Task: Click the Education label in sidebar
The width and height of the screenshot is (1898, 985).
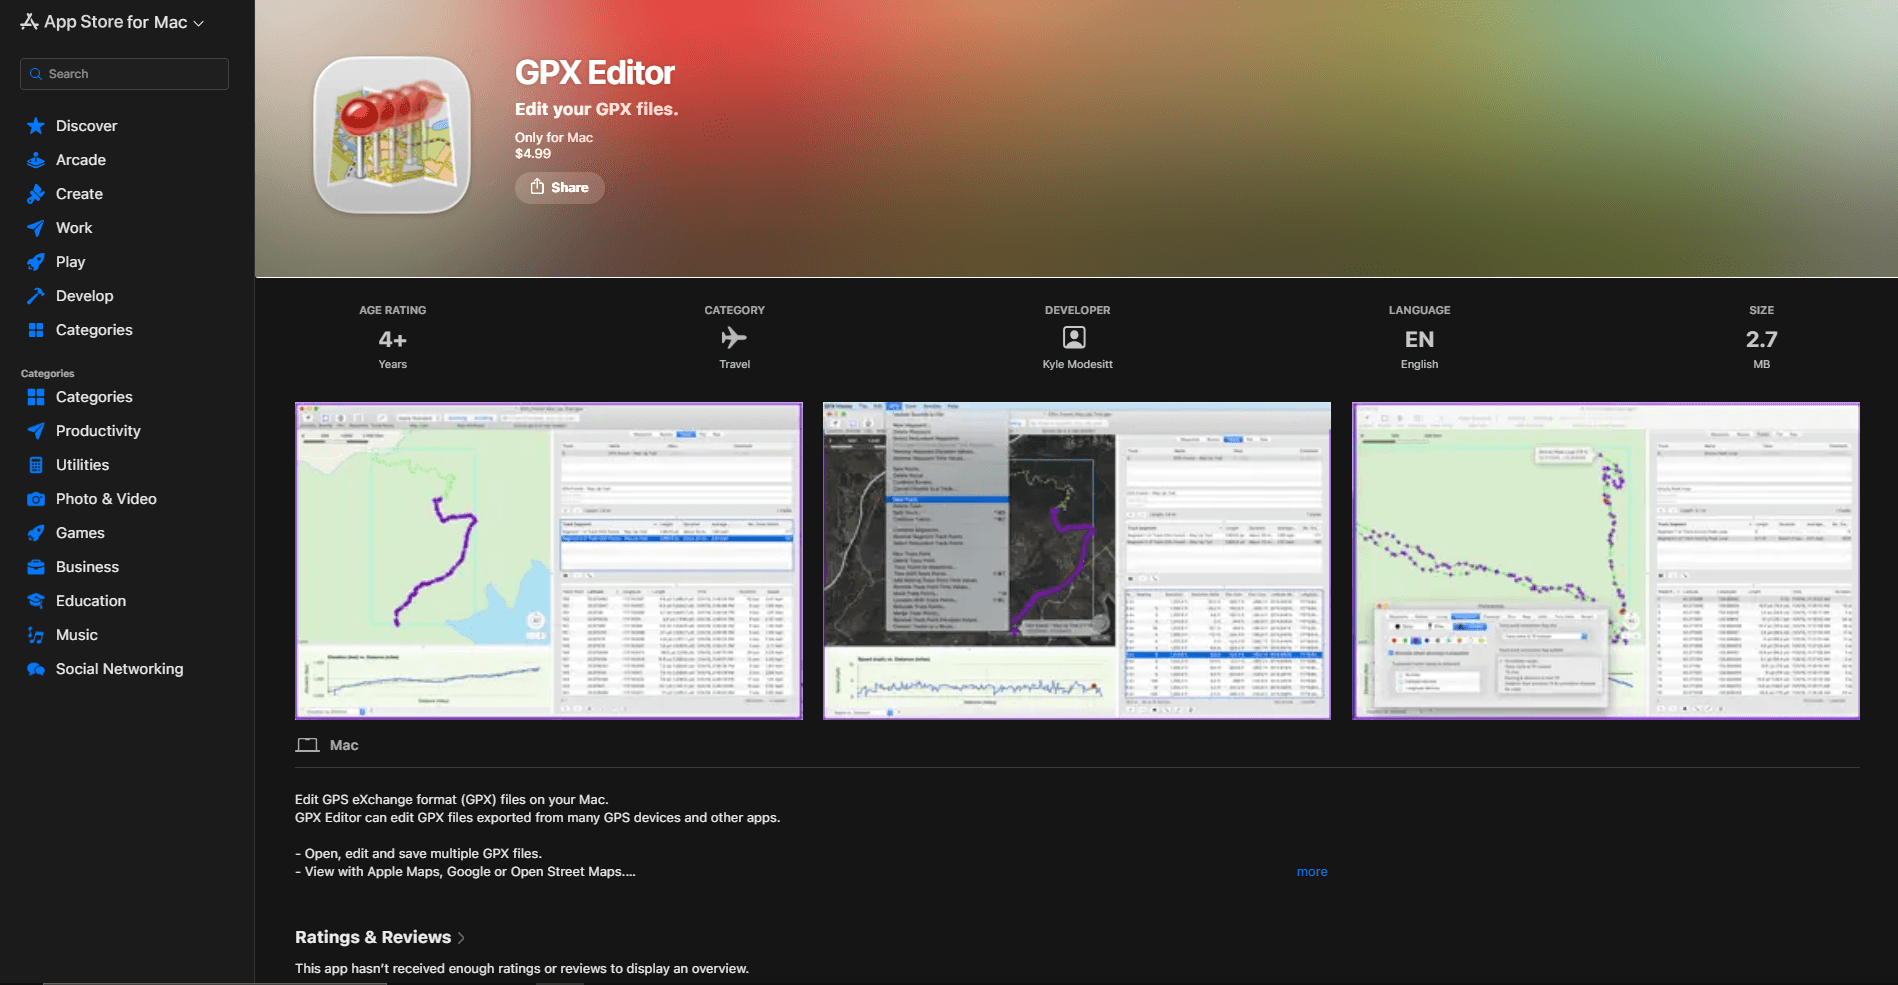Action: 91,601
